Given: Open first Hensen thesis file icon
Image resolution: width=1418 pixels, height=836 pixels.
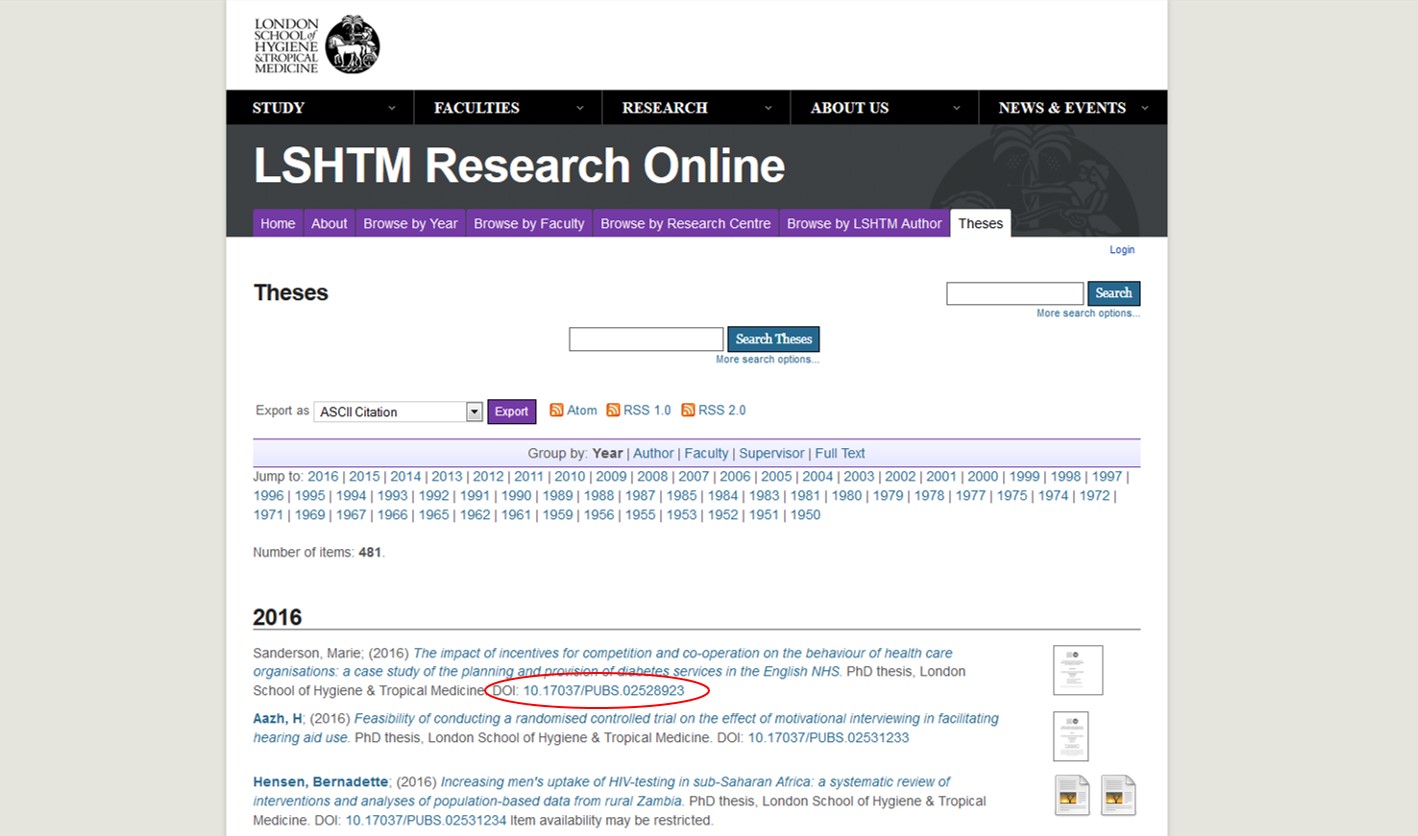Looking at the screenshot, I should point(1072,795).
